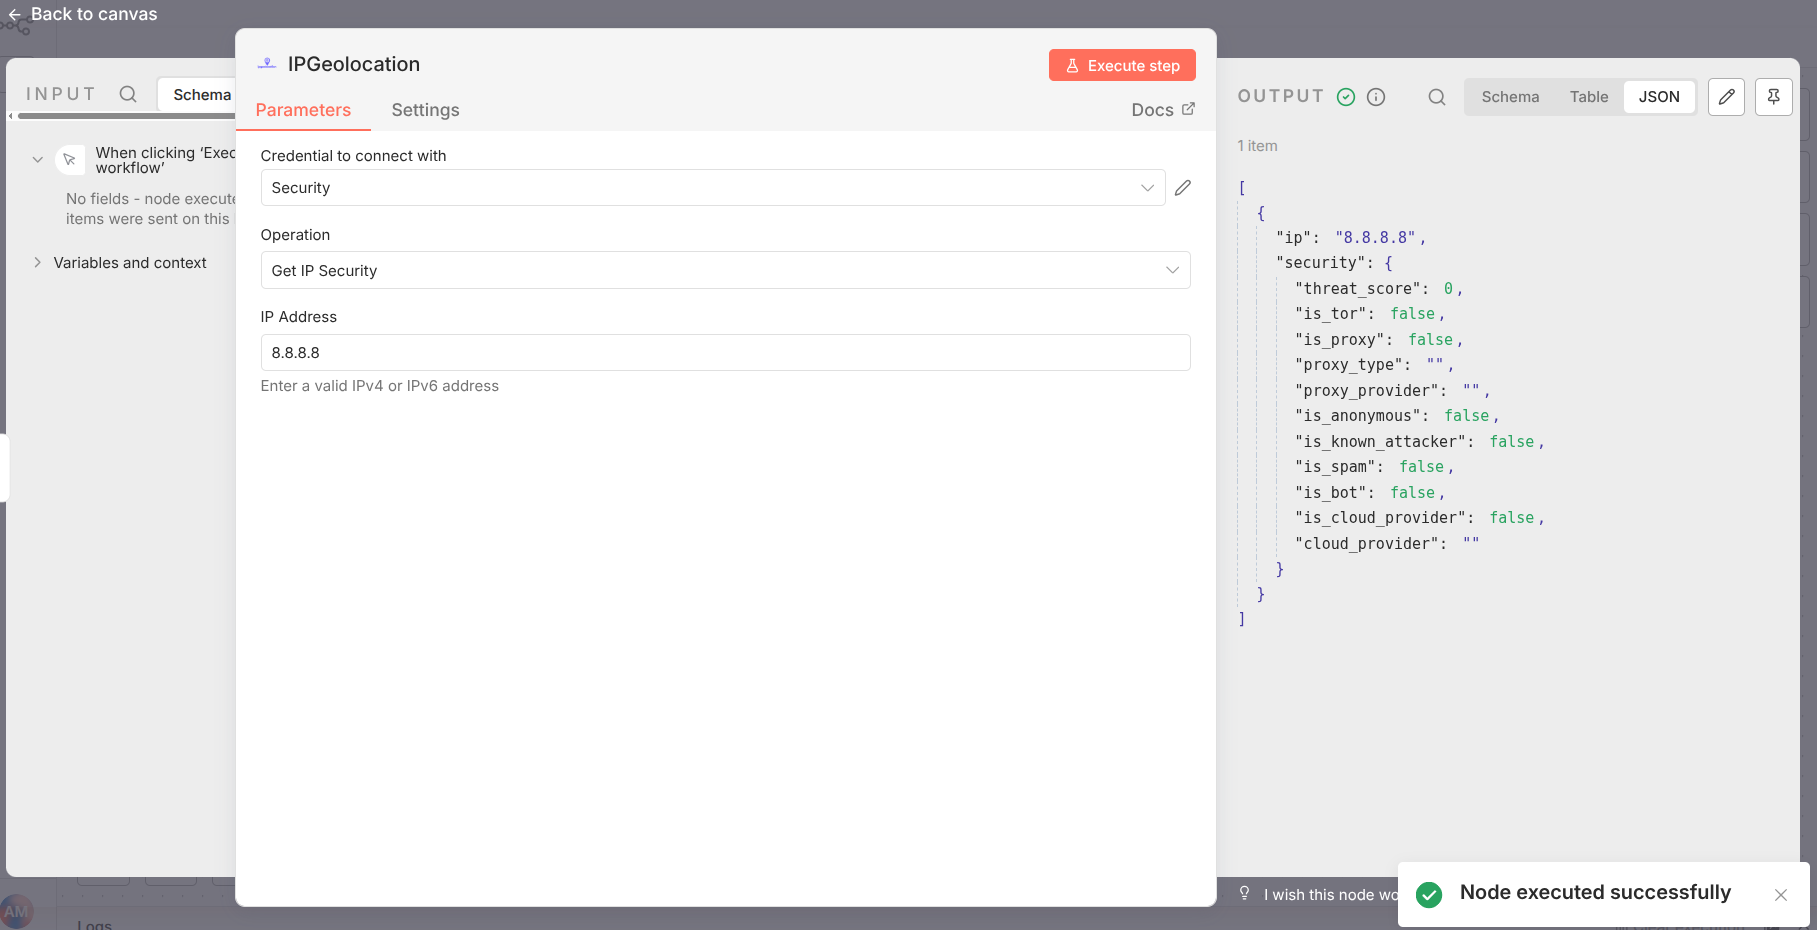Open the Credential dropdown showing Security

click(x=712, y=188)
